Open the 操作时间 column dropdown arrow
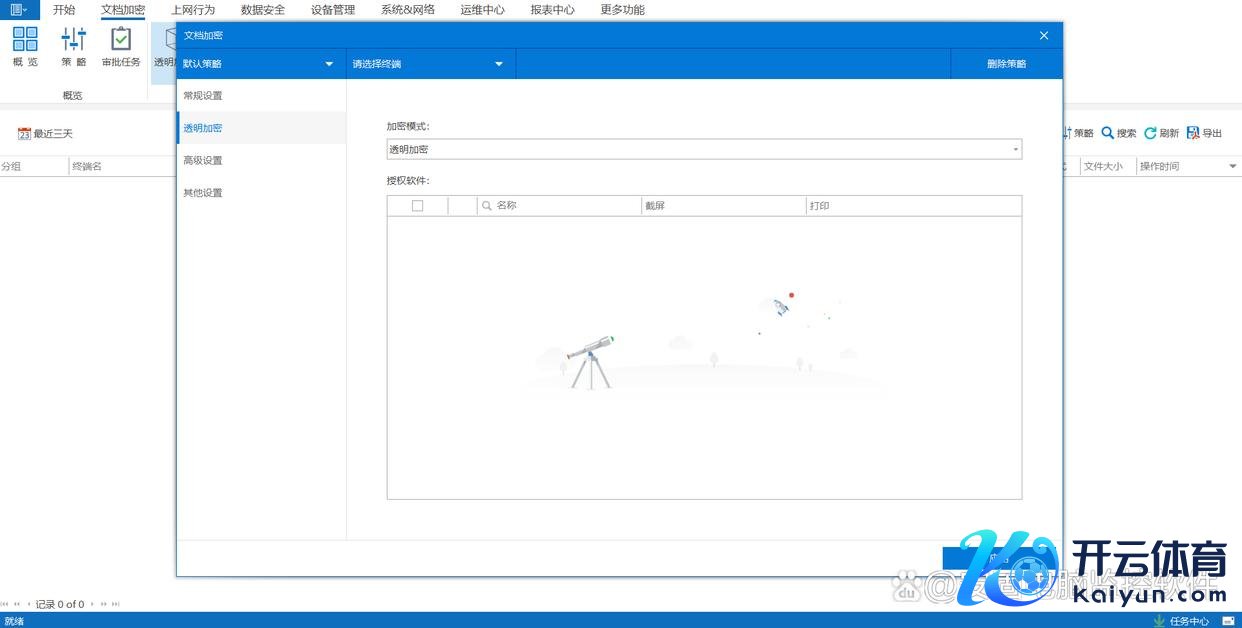The height and width of the screenshot is (628, 1242). (1232, 167)
